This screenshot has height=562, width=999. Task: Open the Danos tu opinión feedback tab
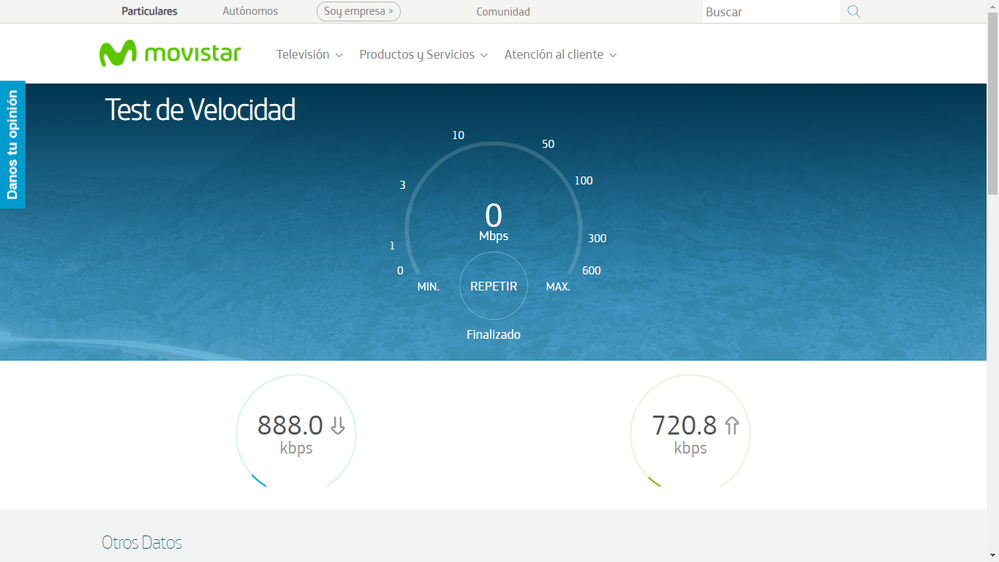12,145
